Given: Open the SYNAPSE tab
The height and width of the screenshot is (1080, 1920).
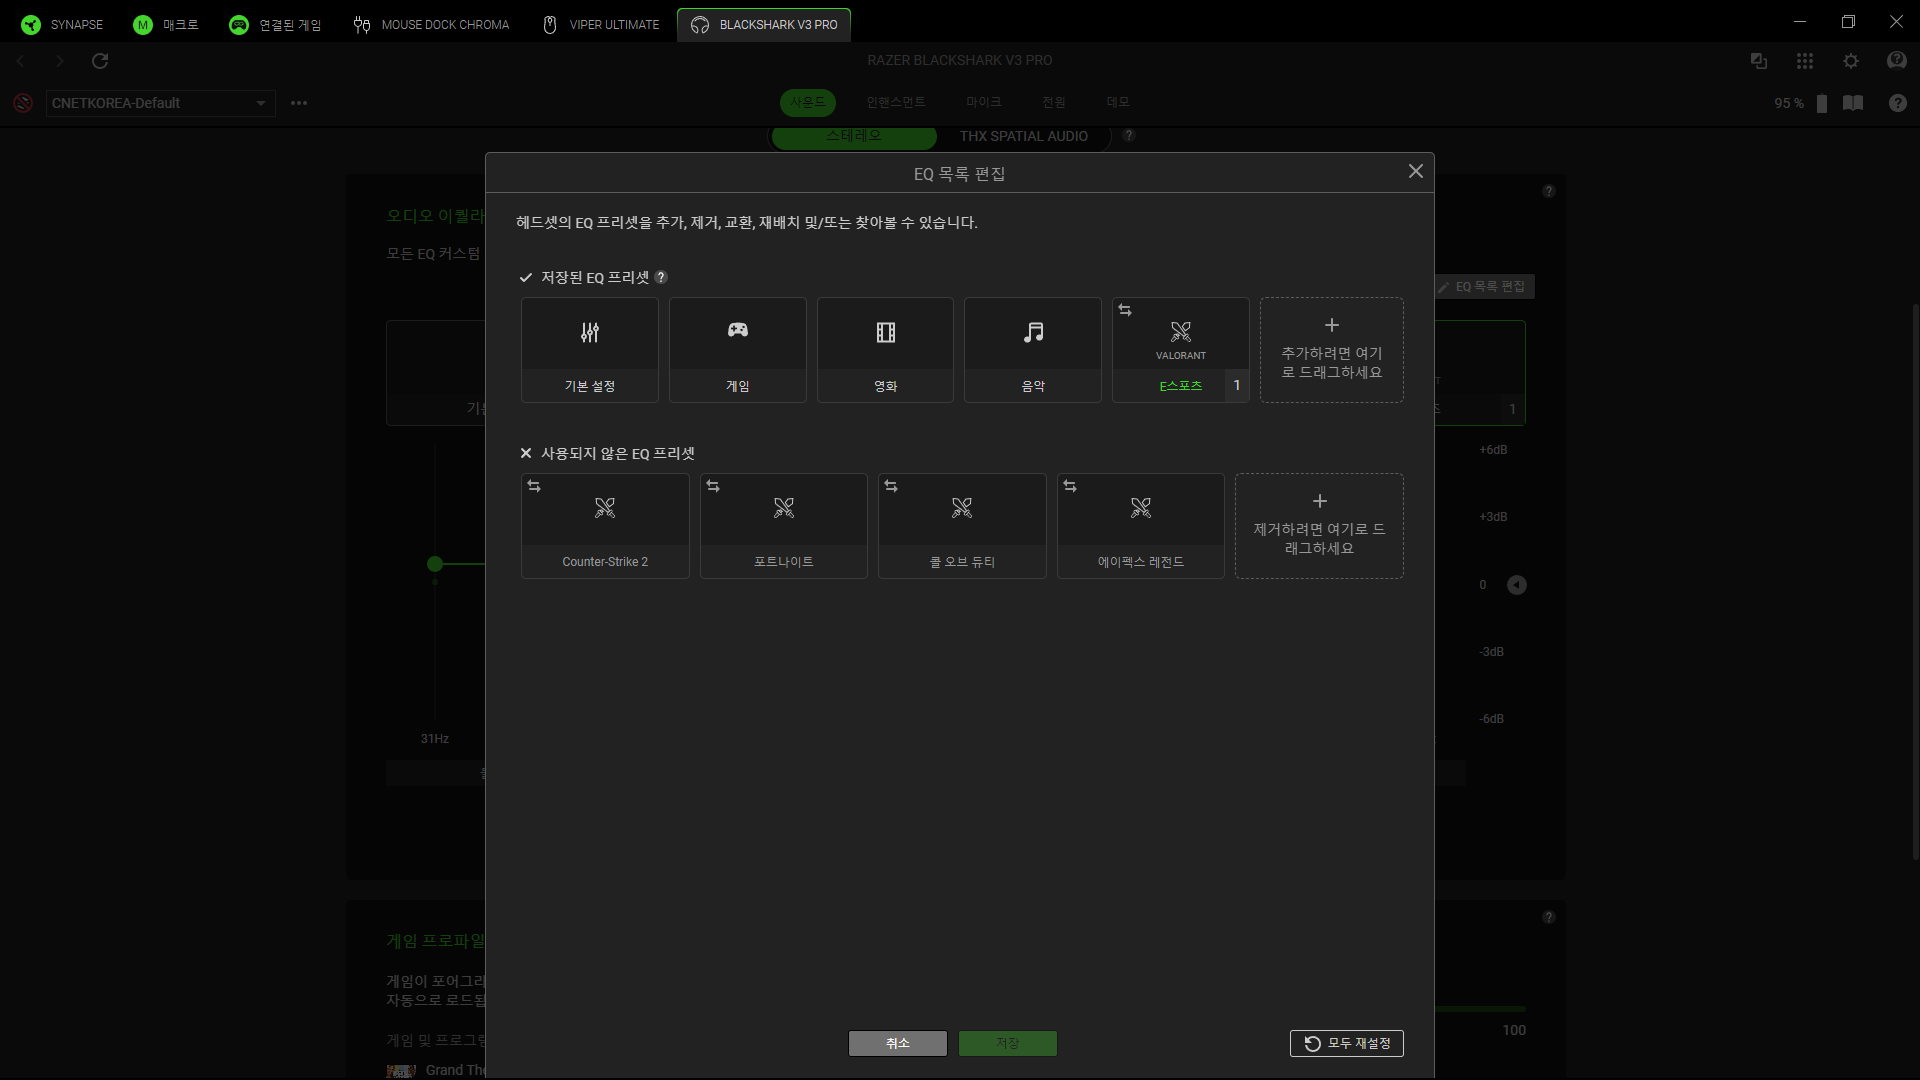Looking at the screenshot, I should (62, 25).
